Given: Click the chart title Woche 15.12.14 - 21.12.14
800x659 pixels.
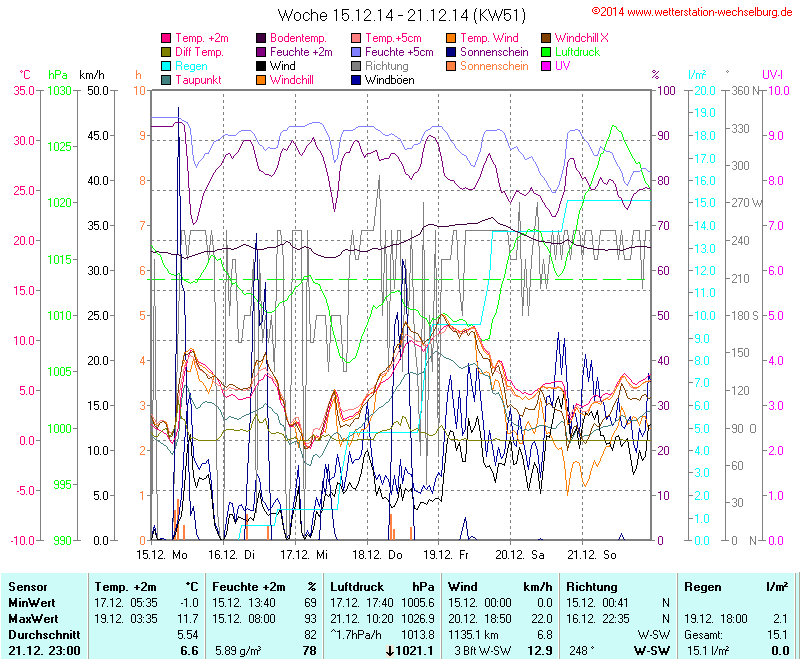Looking at the screenshot, I should [x=399, y=16].
